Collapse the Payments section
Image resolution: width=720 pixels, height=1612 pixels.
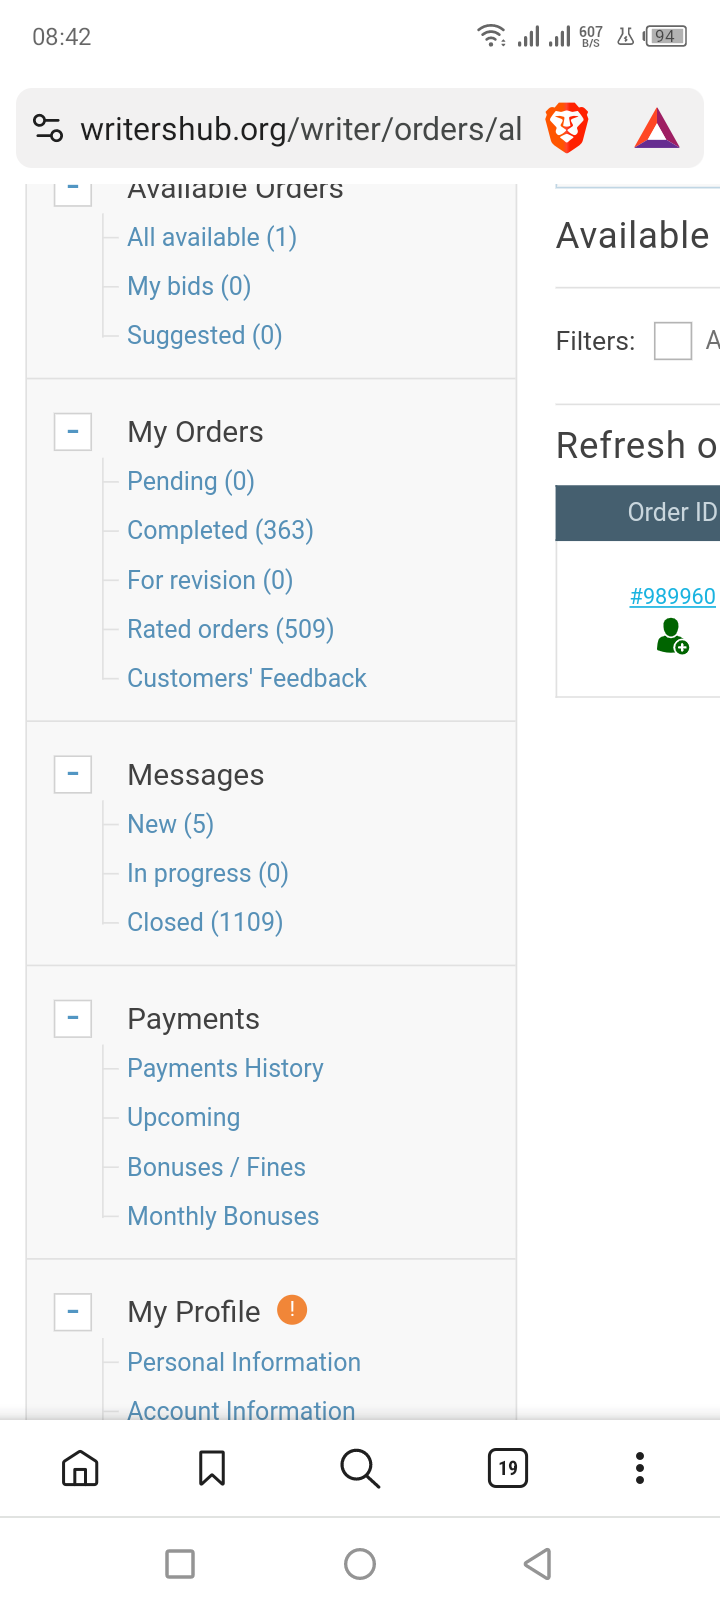click(x=73, y=1019)
